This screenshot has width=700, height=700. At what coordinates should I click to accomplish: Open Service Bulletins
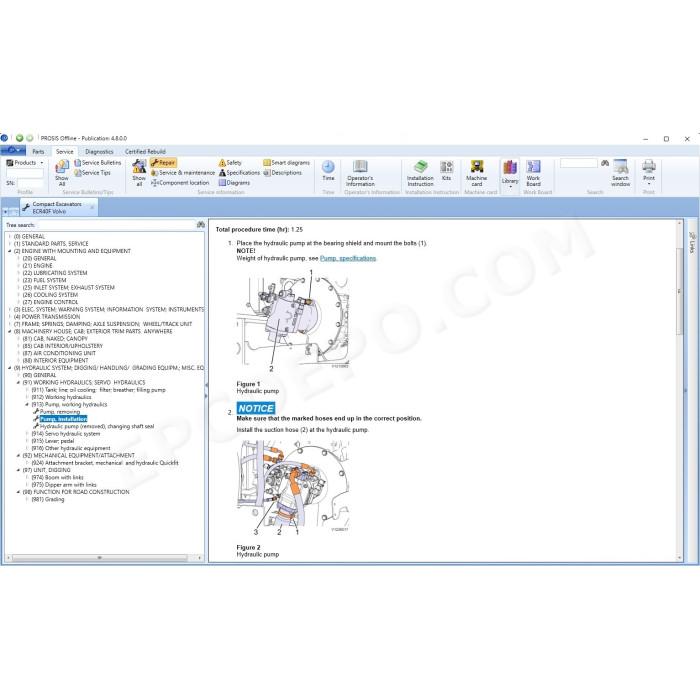(98, 162)
